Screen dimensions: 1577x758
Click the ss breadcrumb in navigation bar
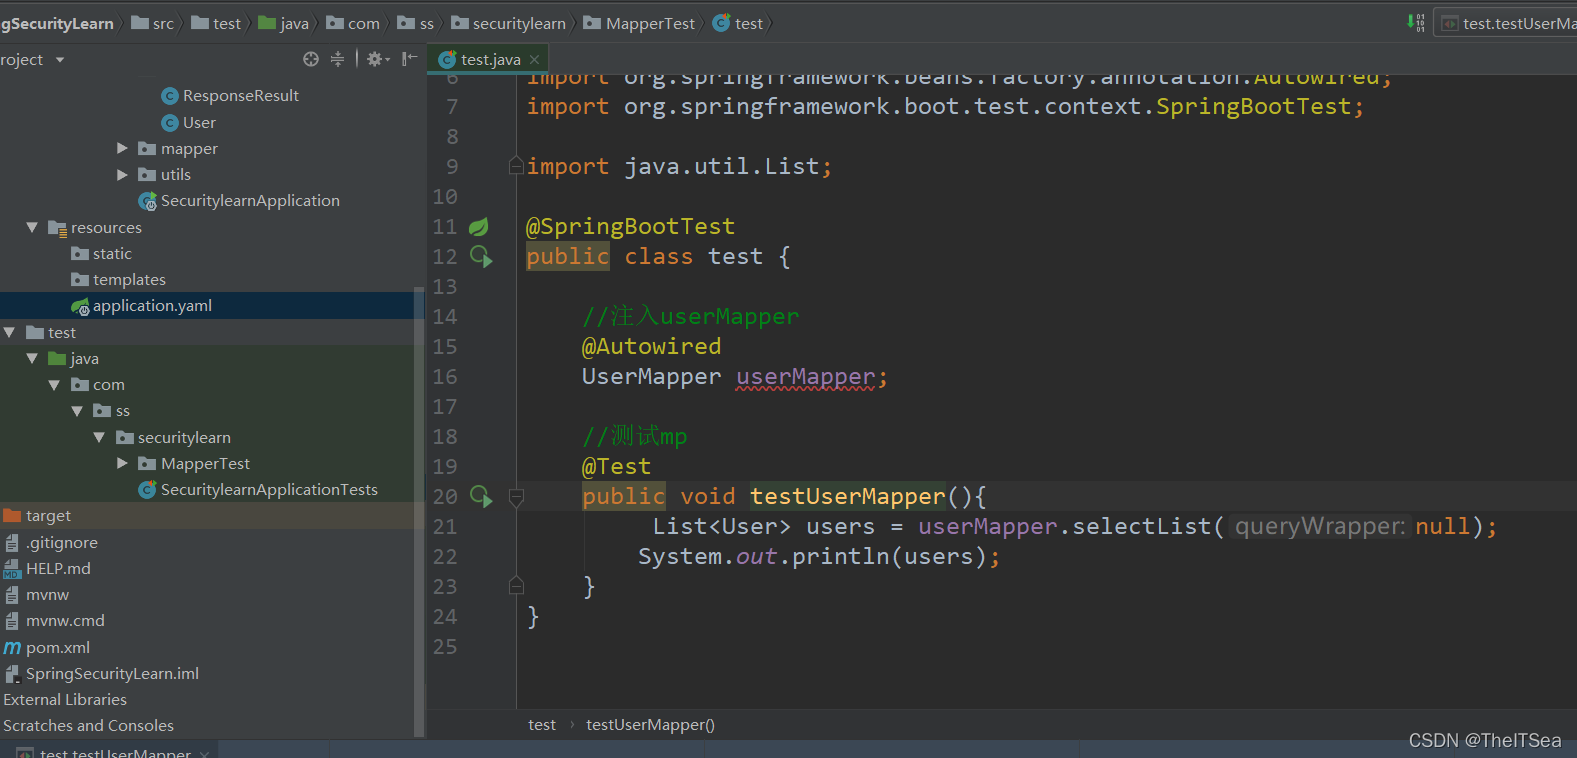[417, 23]
